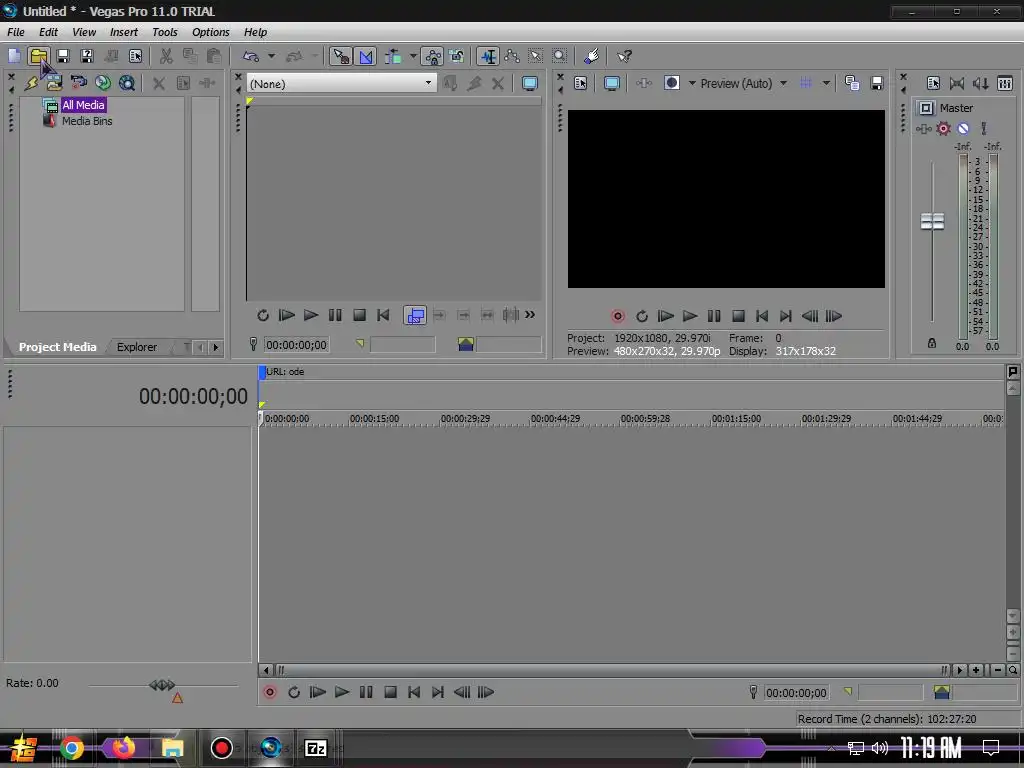1024x768 pixels.
Task: Click the Search Media Bins magnifier icon
Action: click(127, 83)
